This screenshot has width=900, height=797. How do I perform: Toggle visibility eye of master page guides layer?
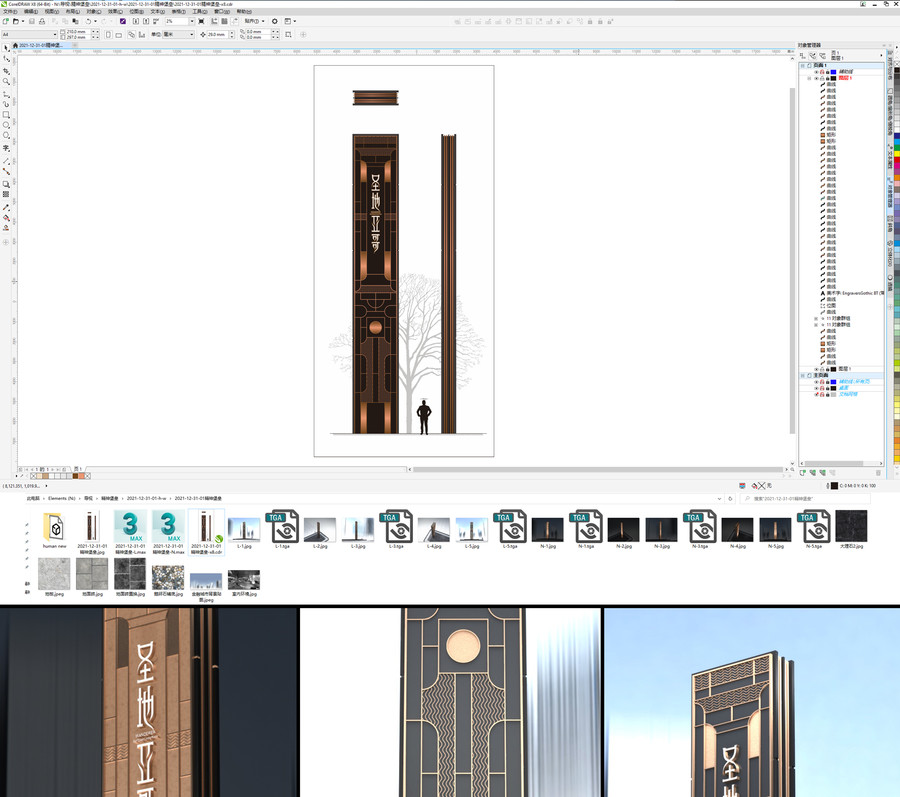816,382
